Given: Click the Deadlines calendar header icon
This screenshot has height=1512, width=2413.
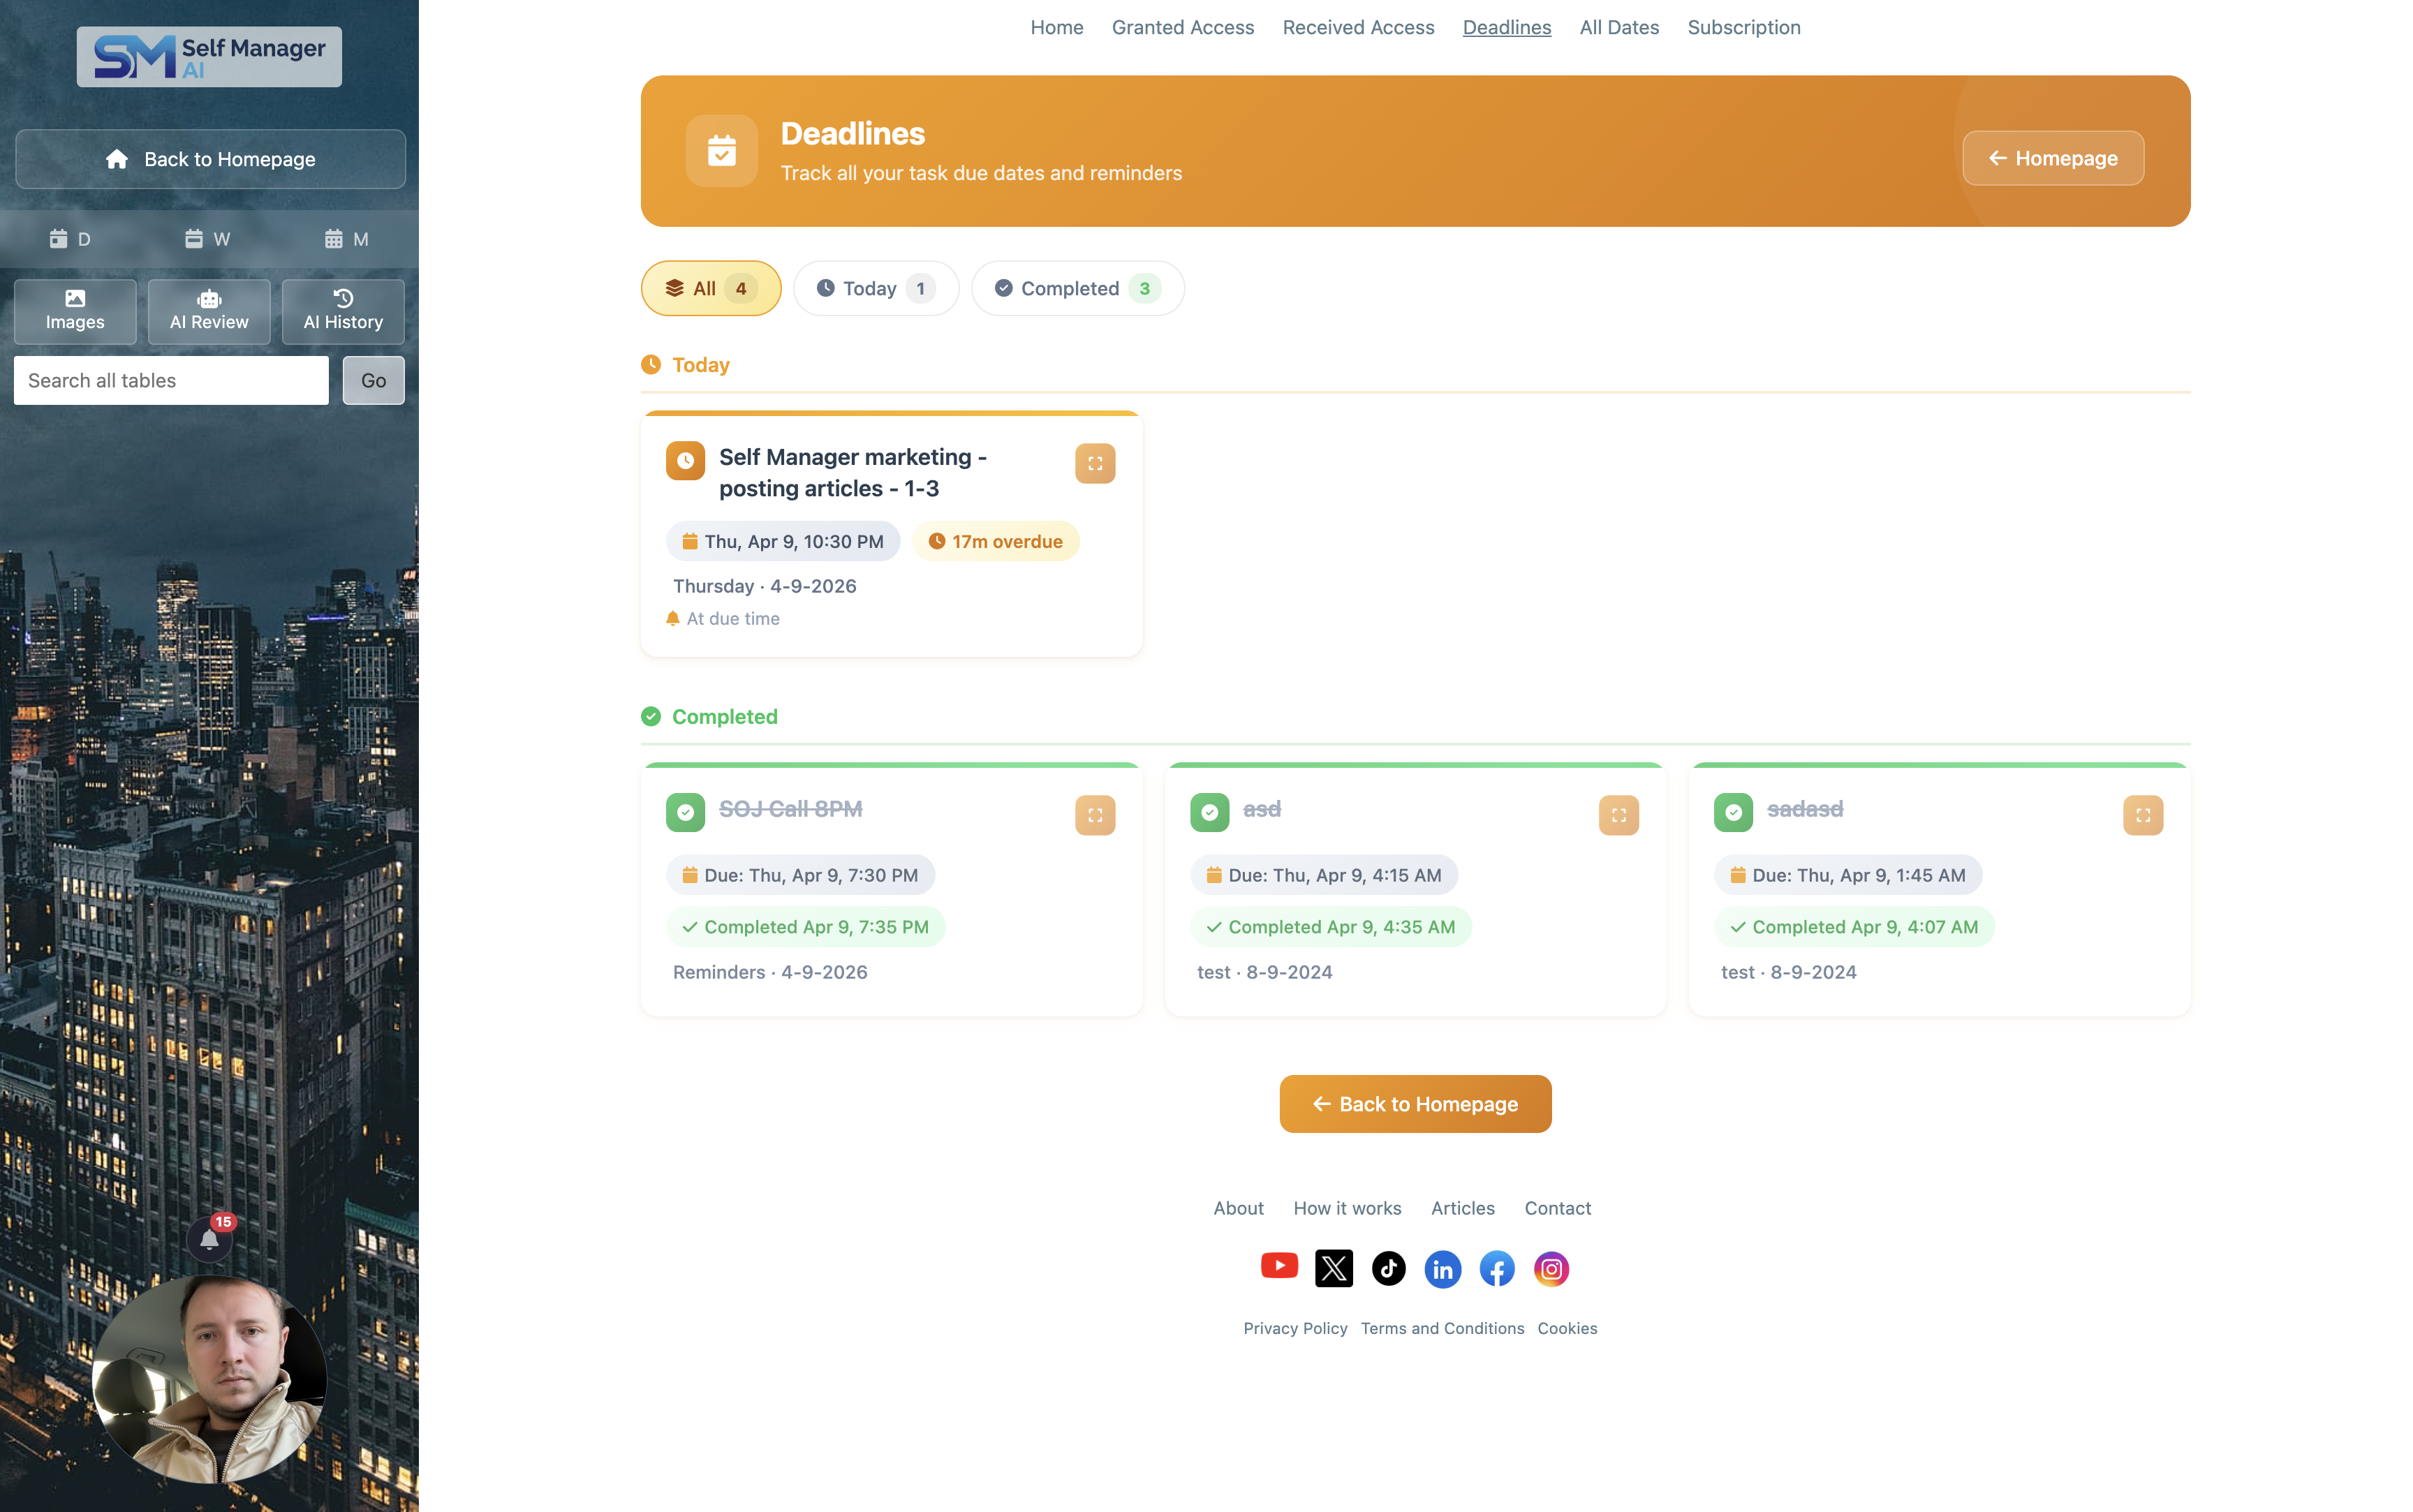Looking at the screenshot, I should point(721,151).
